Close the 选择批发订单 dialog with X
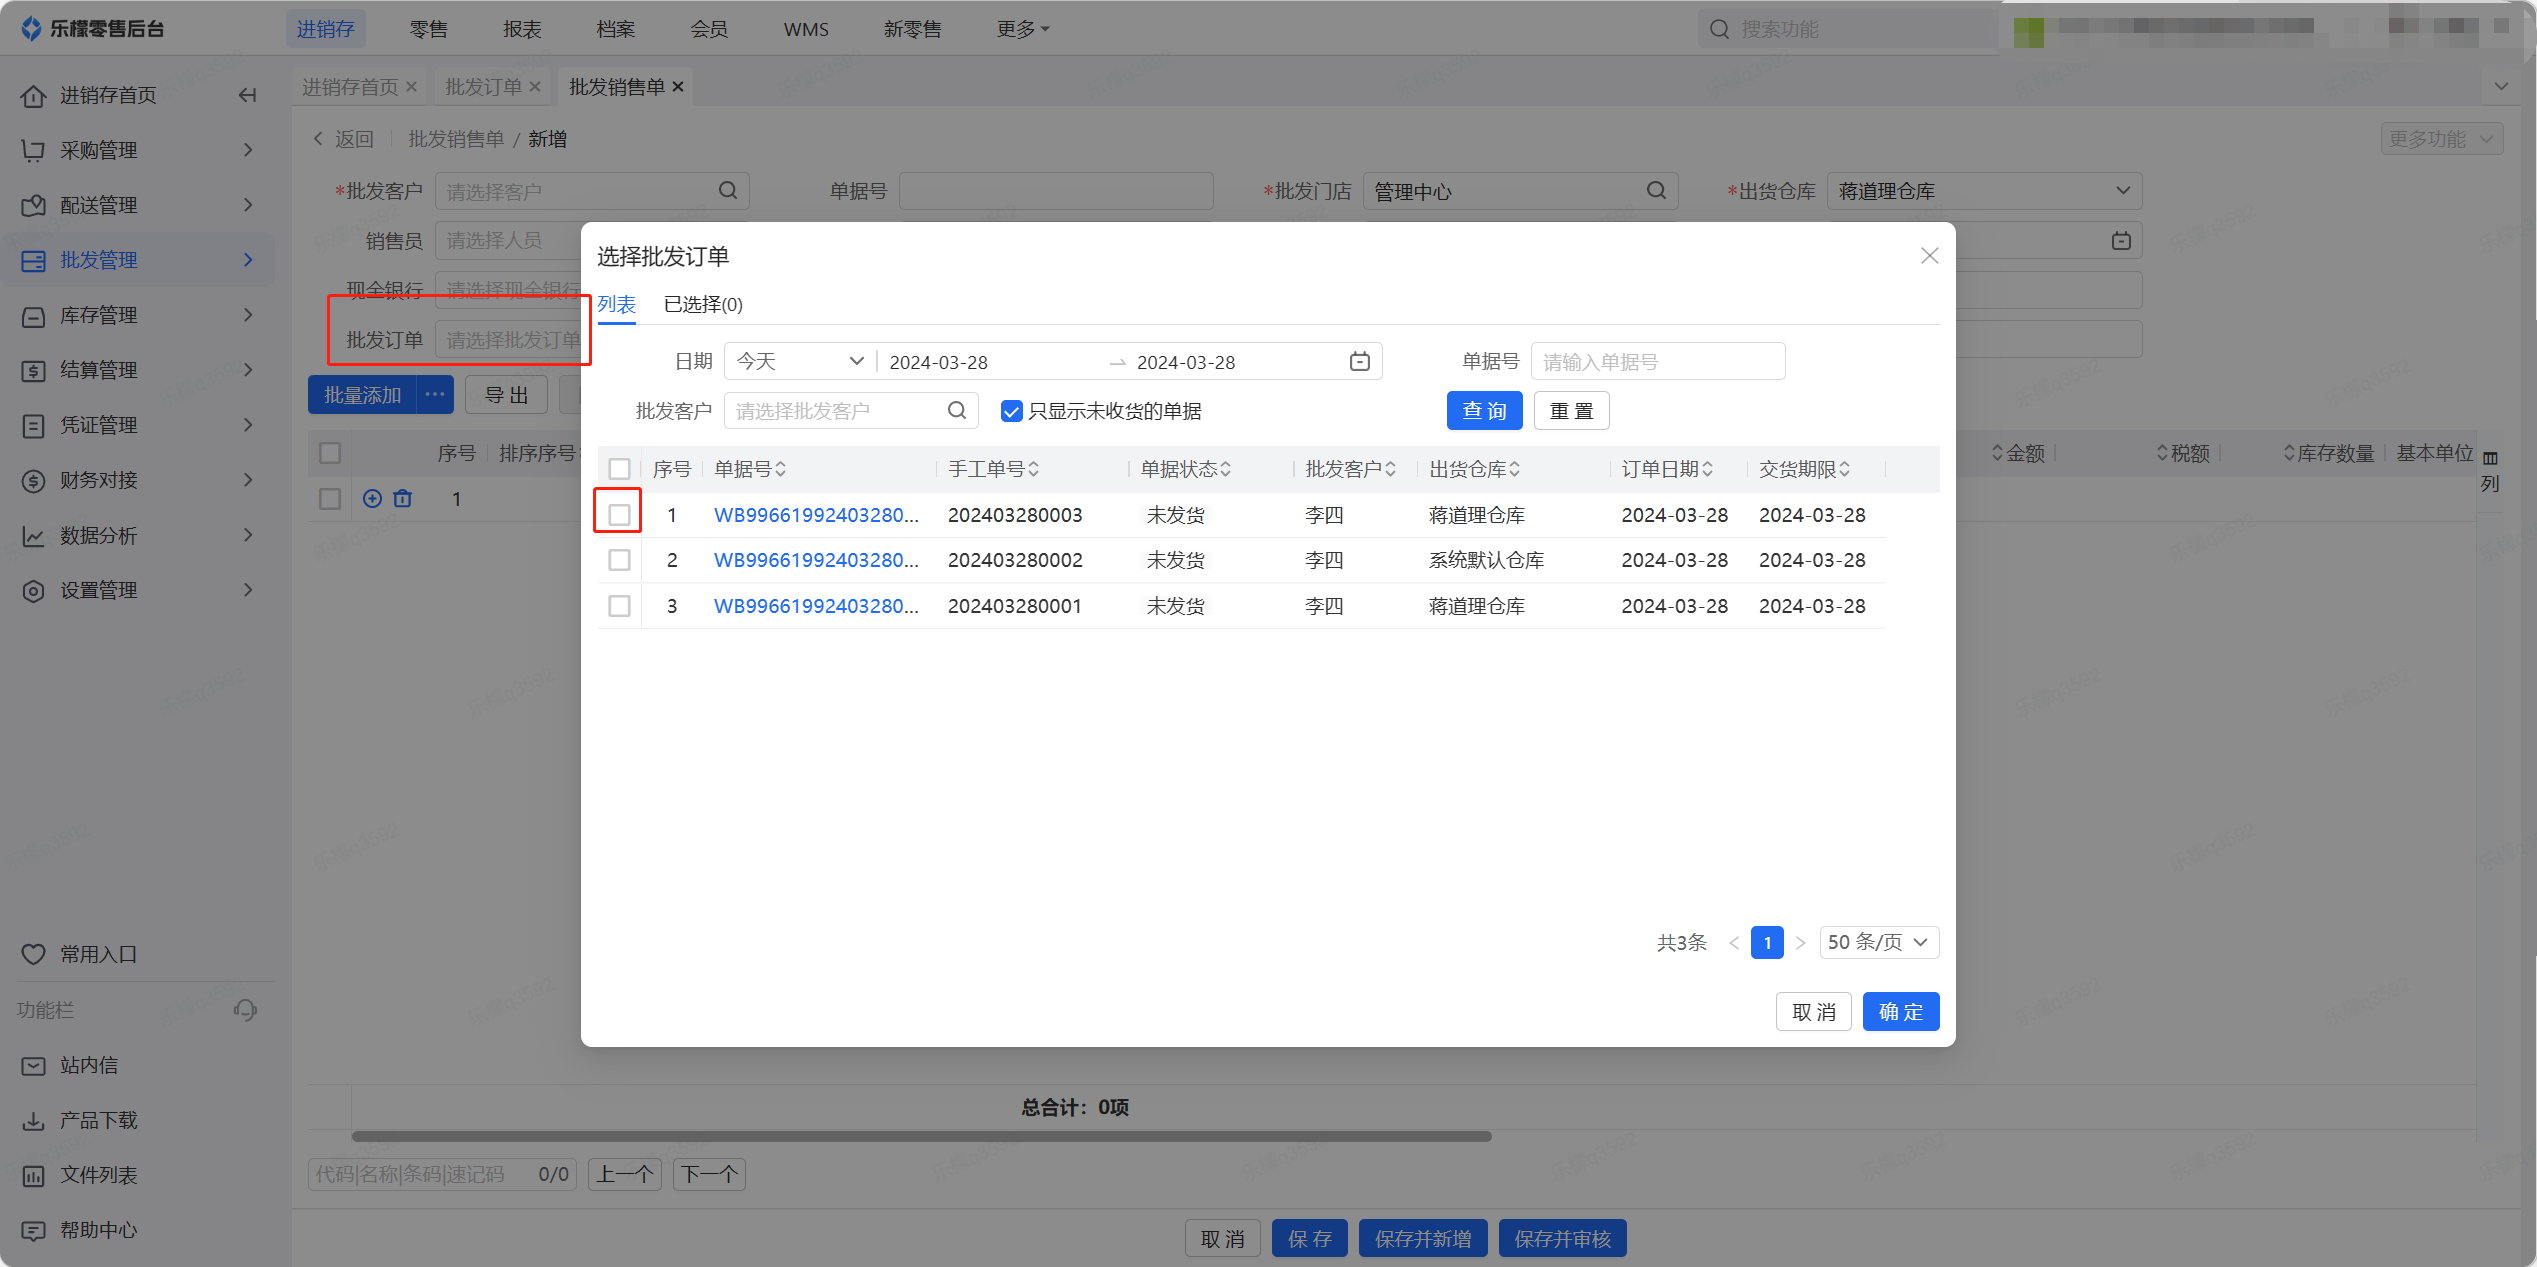The height and width of the screenshot is (1267, 2537). pyautogui.click(x=1929, y=256)
